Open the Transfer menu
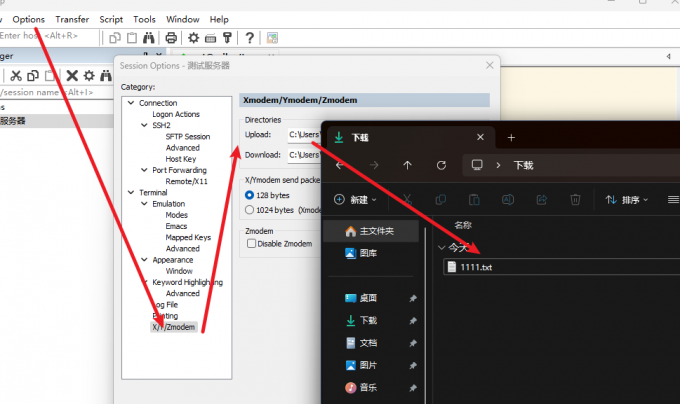 point(72,20)
